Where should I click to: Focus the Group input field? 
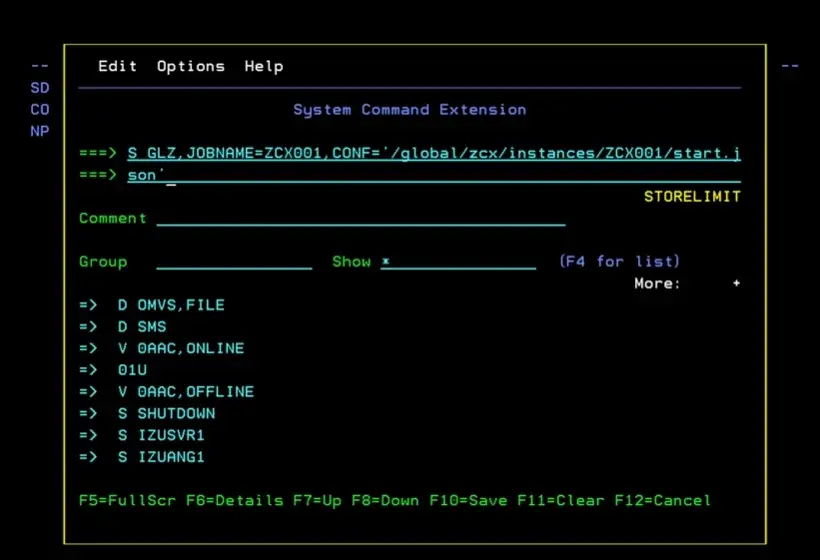[234, 262]
